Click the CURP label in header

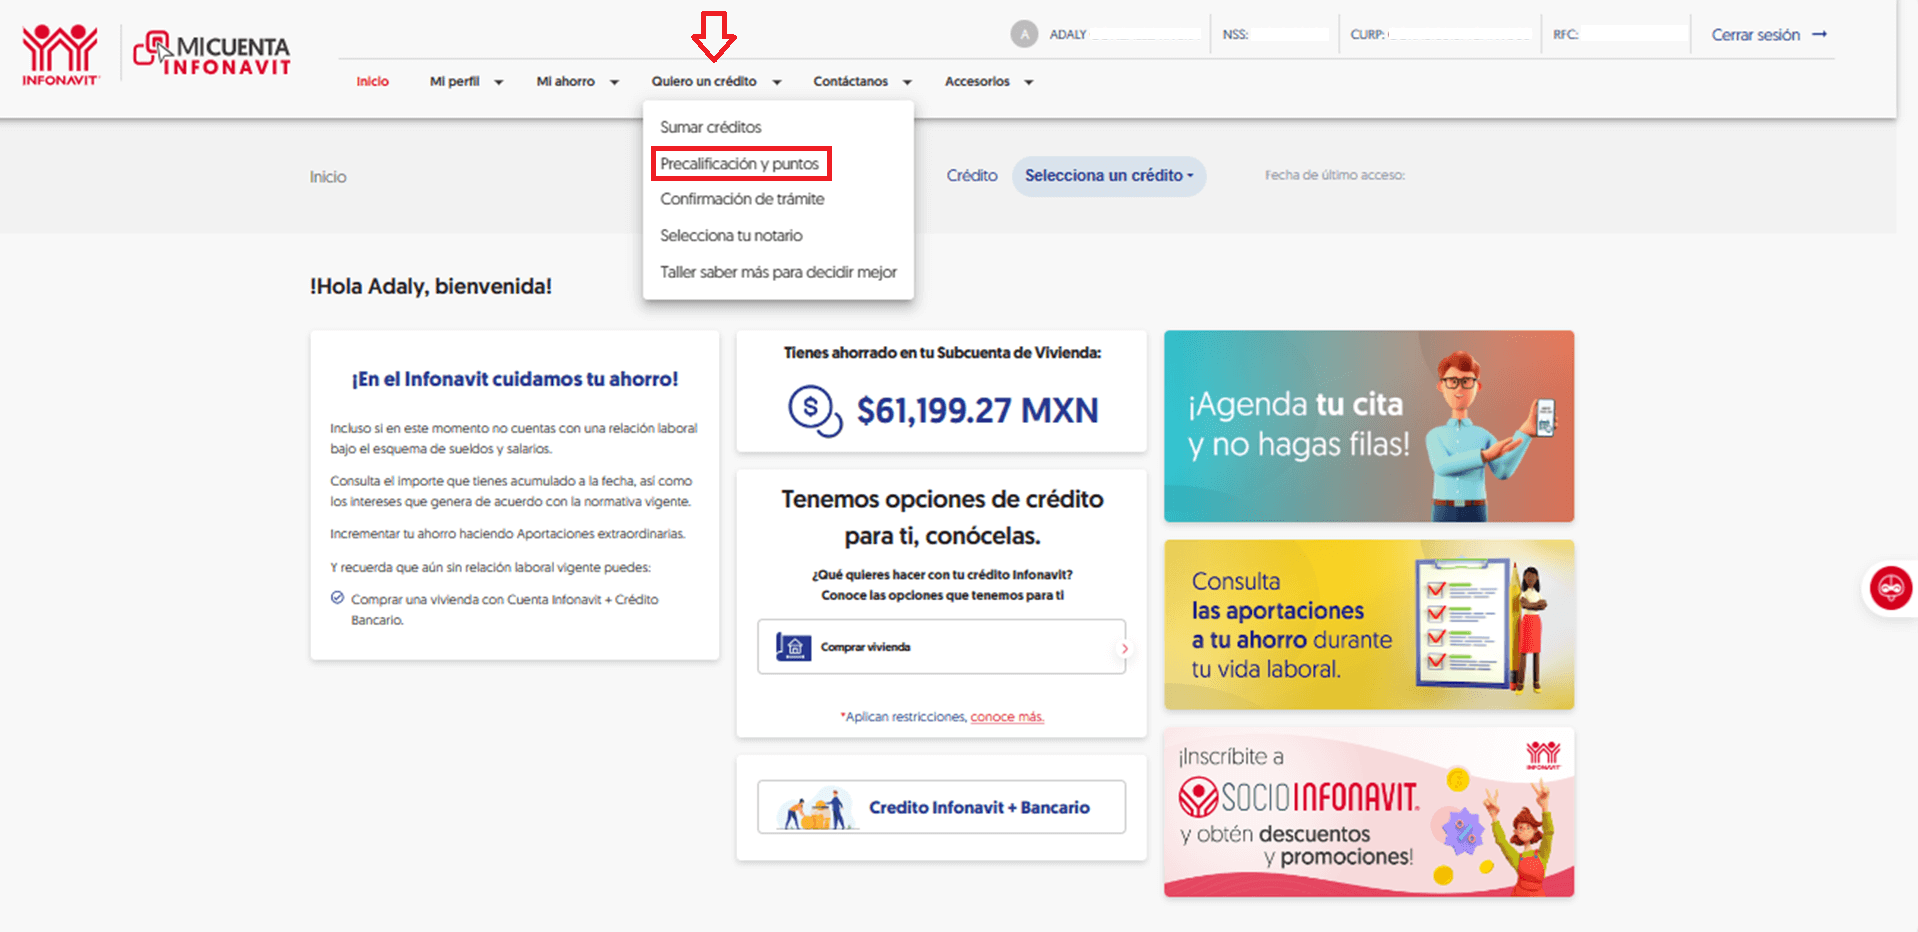click(1367, 34)
